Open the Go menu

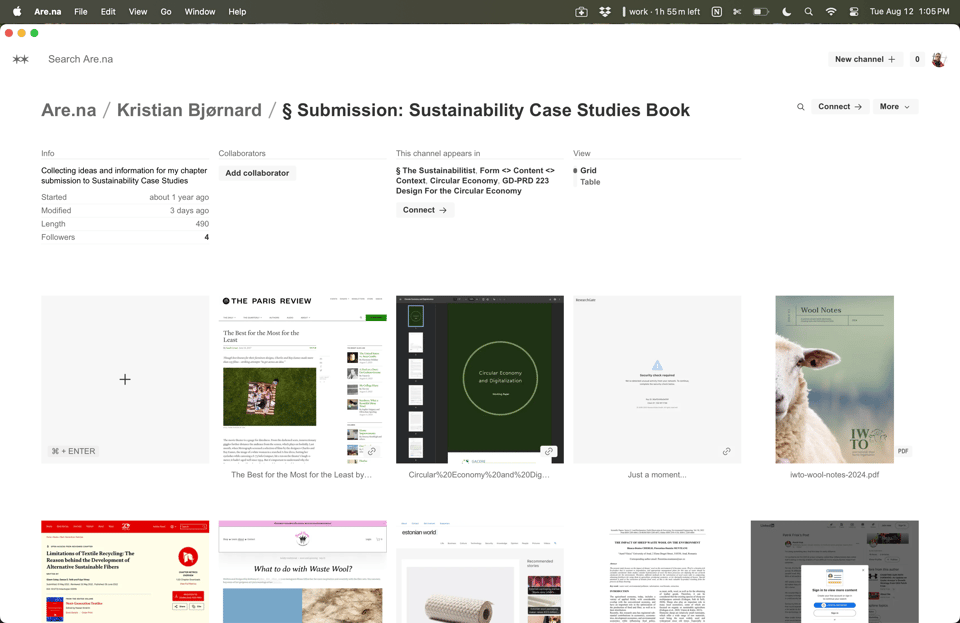coord(166,12)
